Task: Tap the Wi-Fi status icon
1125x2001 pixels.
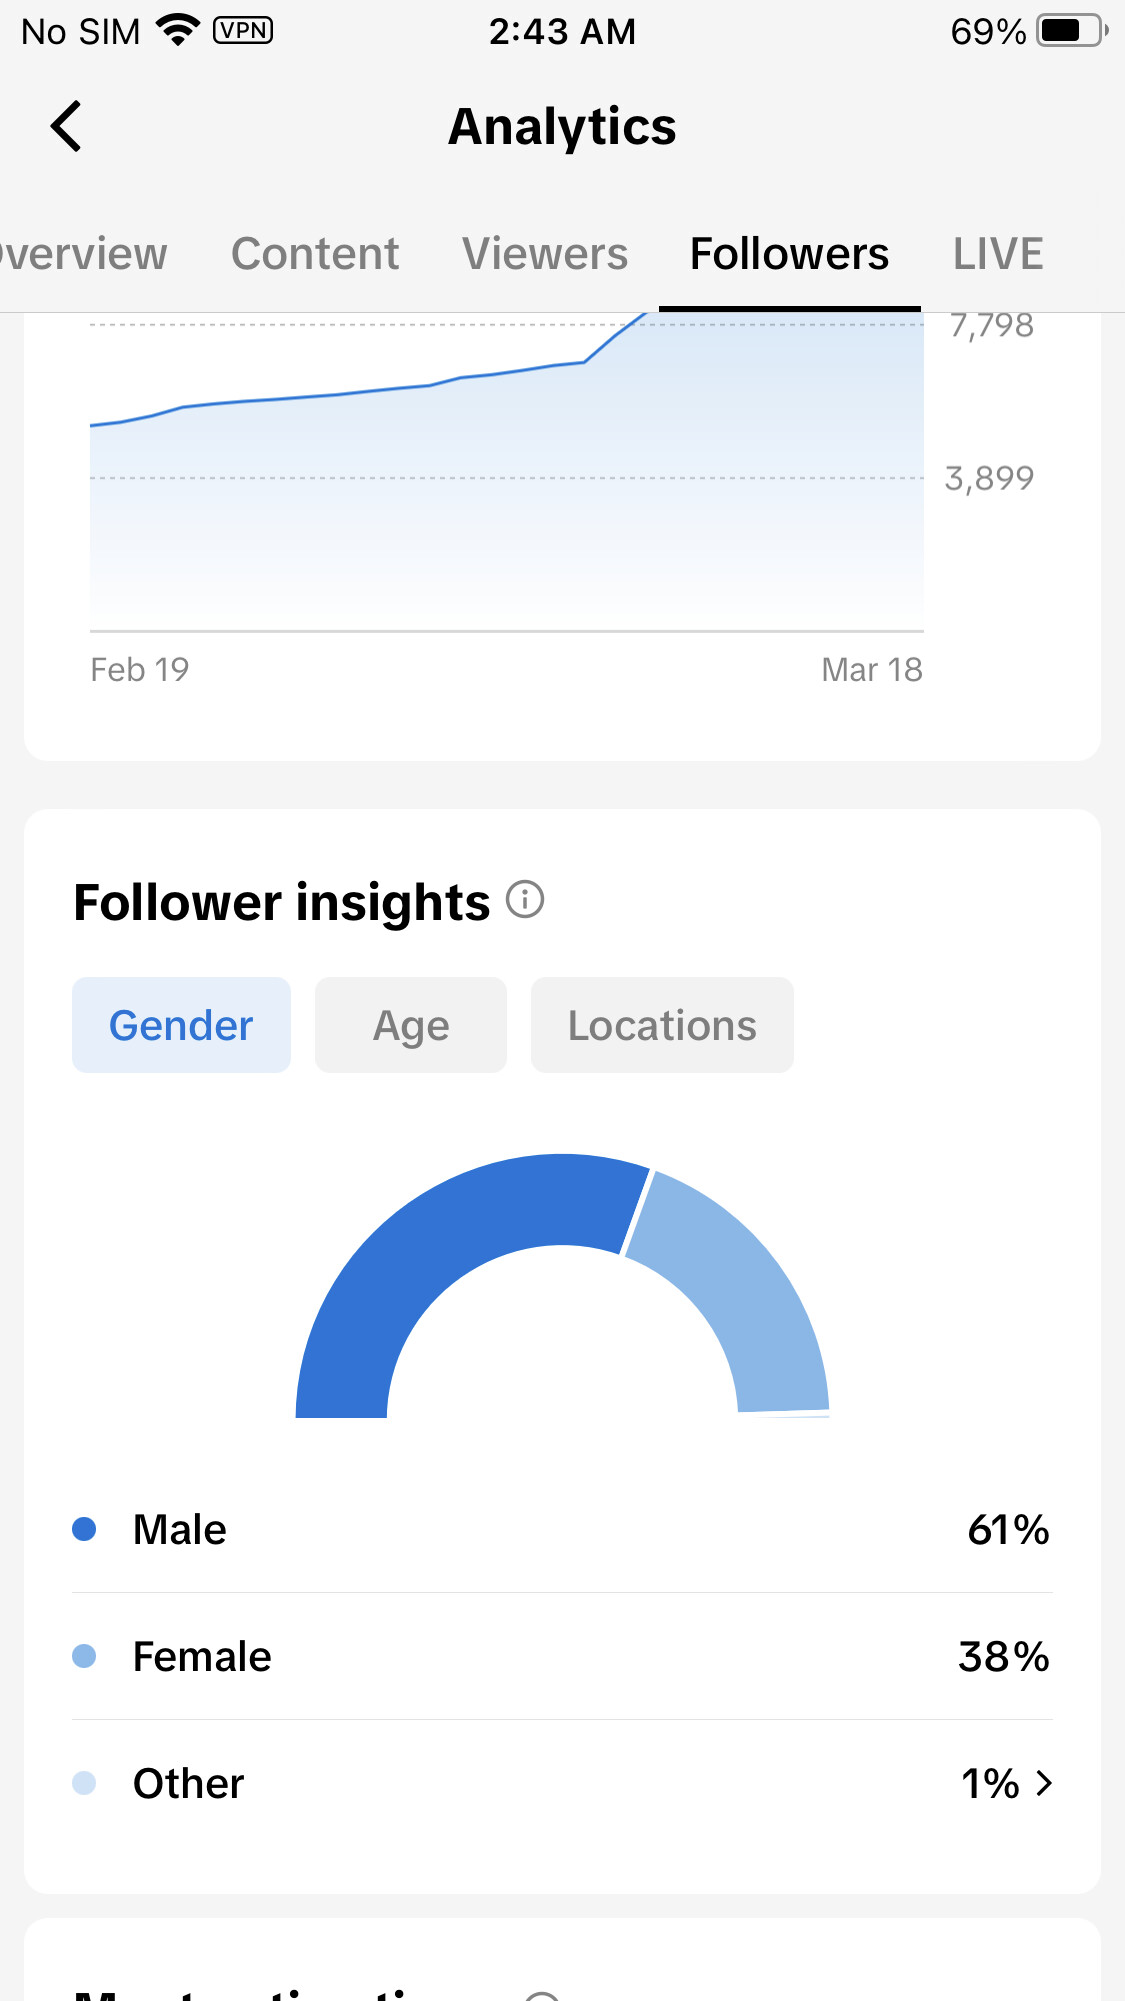Action: pos(178,31)
